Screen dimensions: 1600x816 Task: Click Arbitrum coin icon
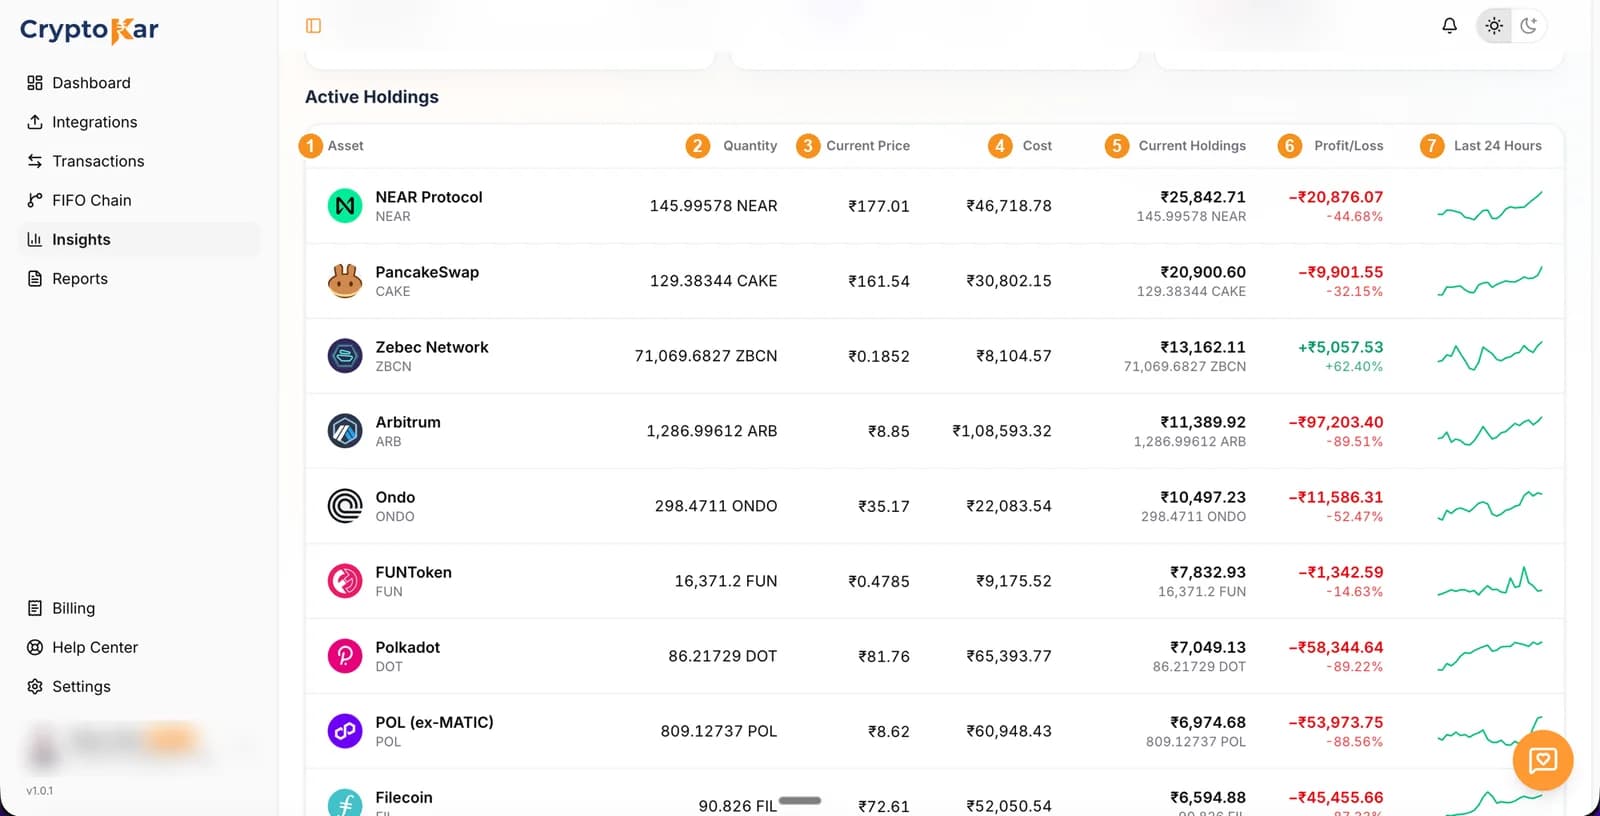(345, 431)
